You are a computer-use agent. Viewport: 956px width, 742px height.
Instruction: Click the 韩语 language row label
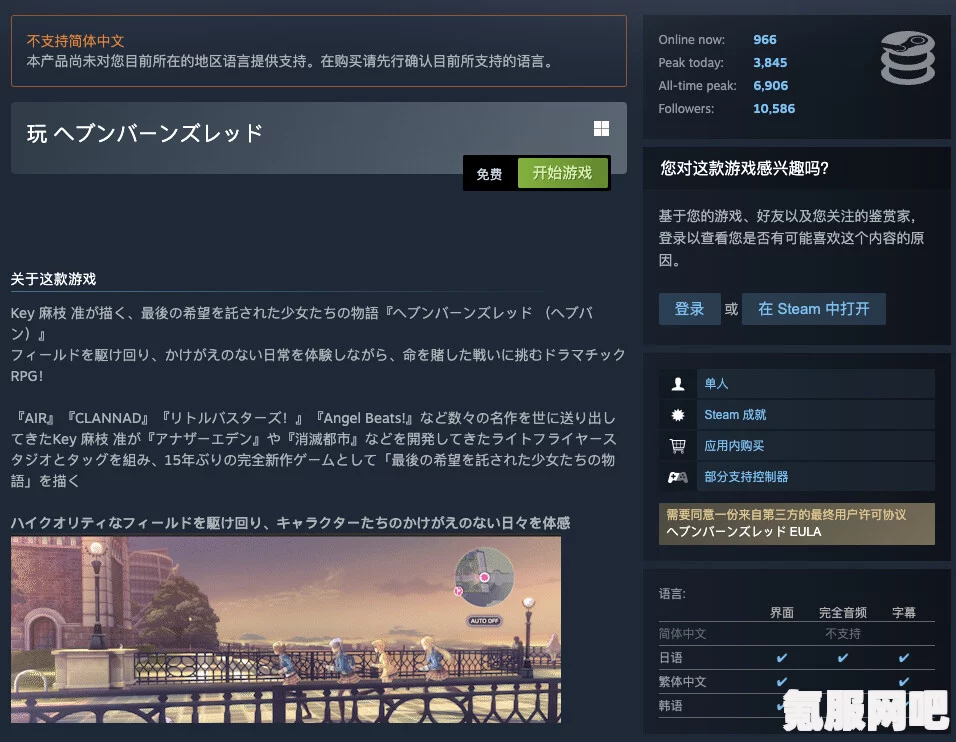671,705
